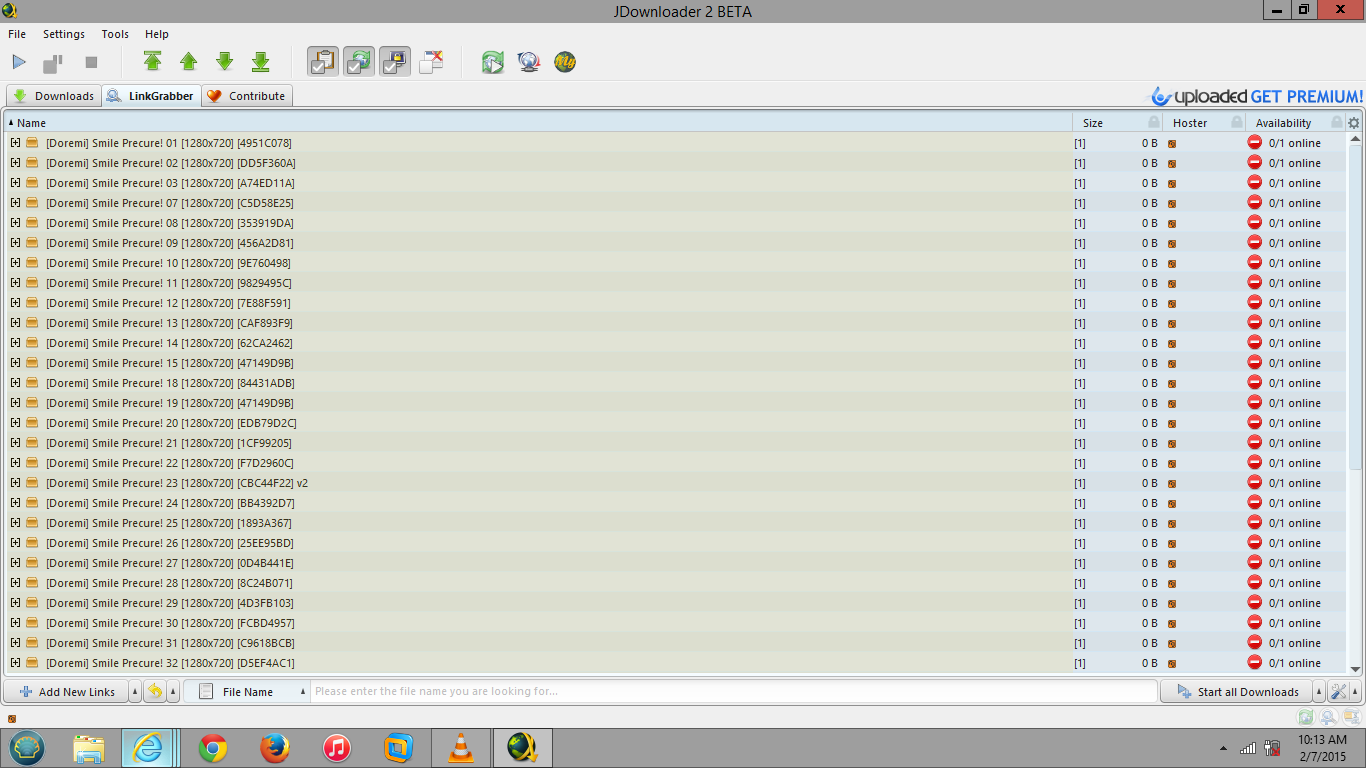Open the Help menu
1366x768 pixels.
157,34
